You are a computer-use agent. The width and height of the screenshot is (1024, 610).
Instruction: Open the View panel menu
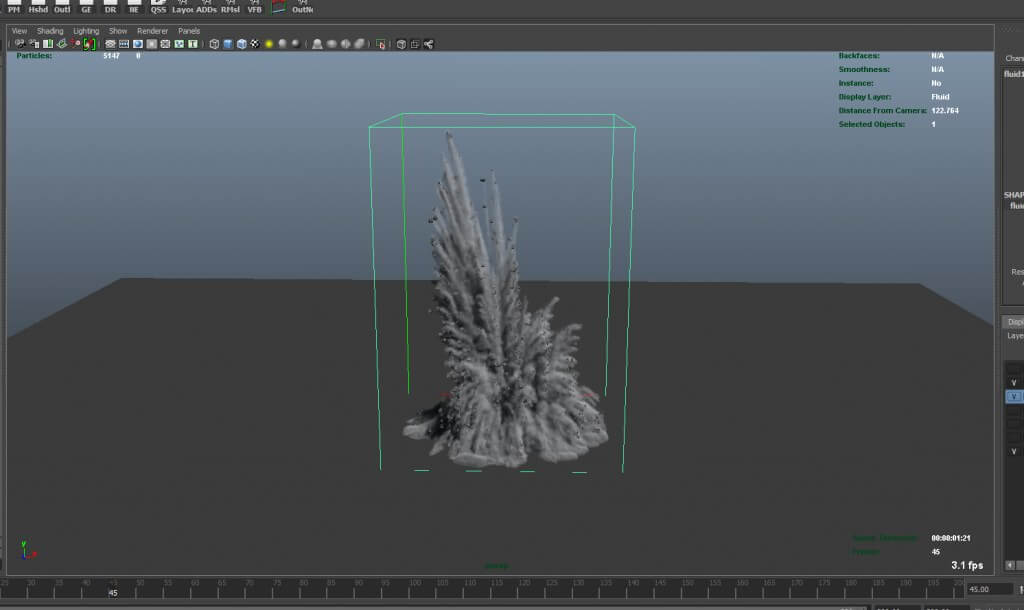(19, 31)
